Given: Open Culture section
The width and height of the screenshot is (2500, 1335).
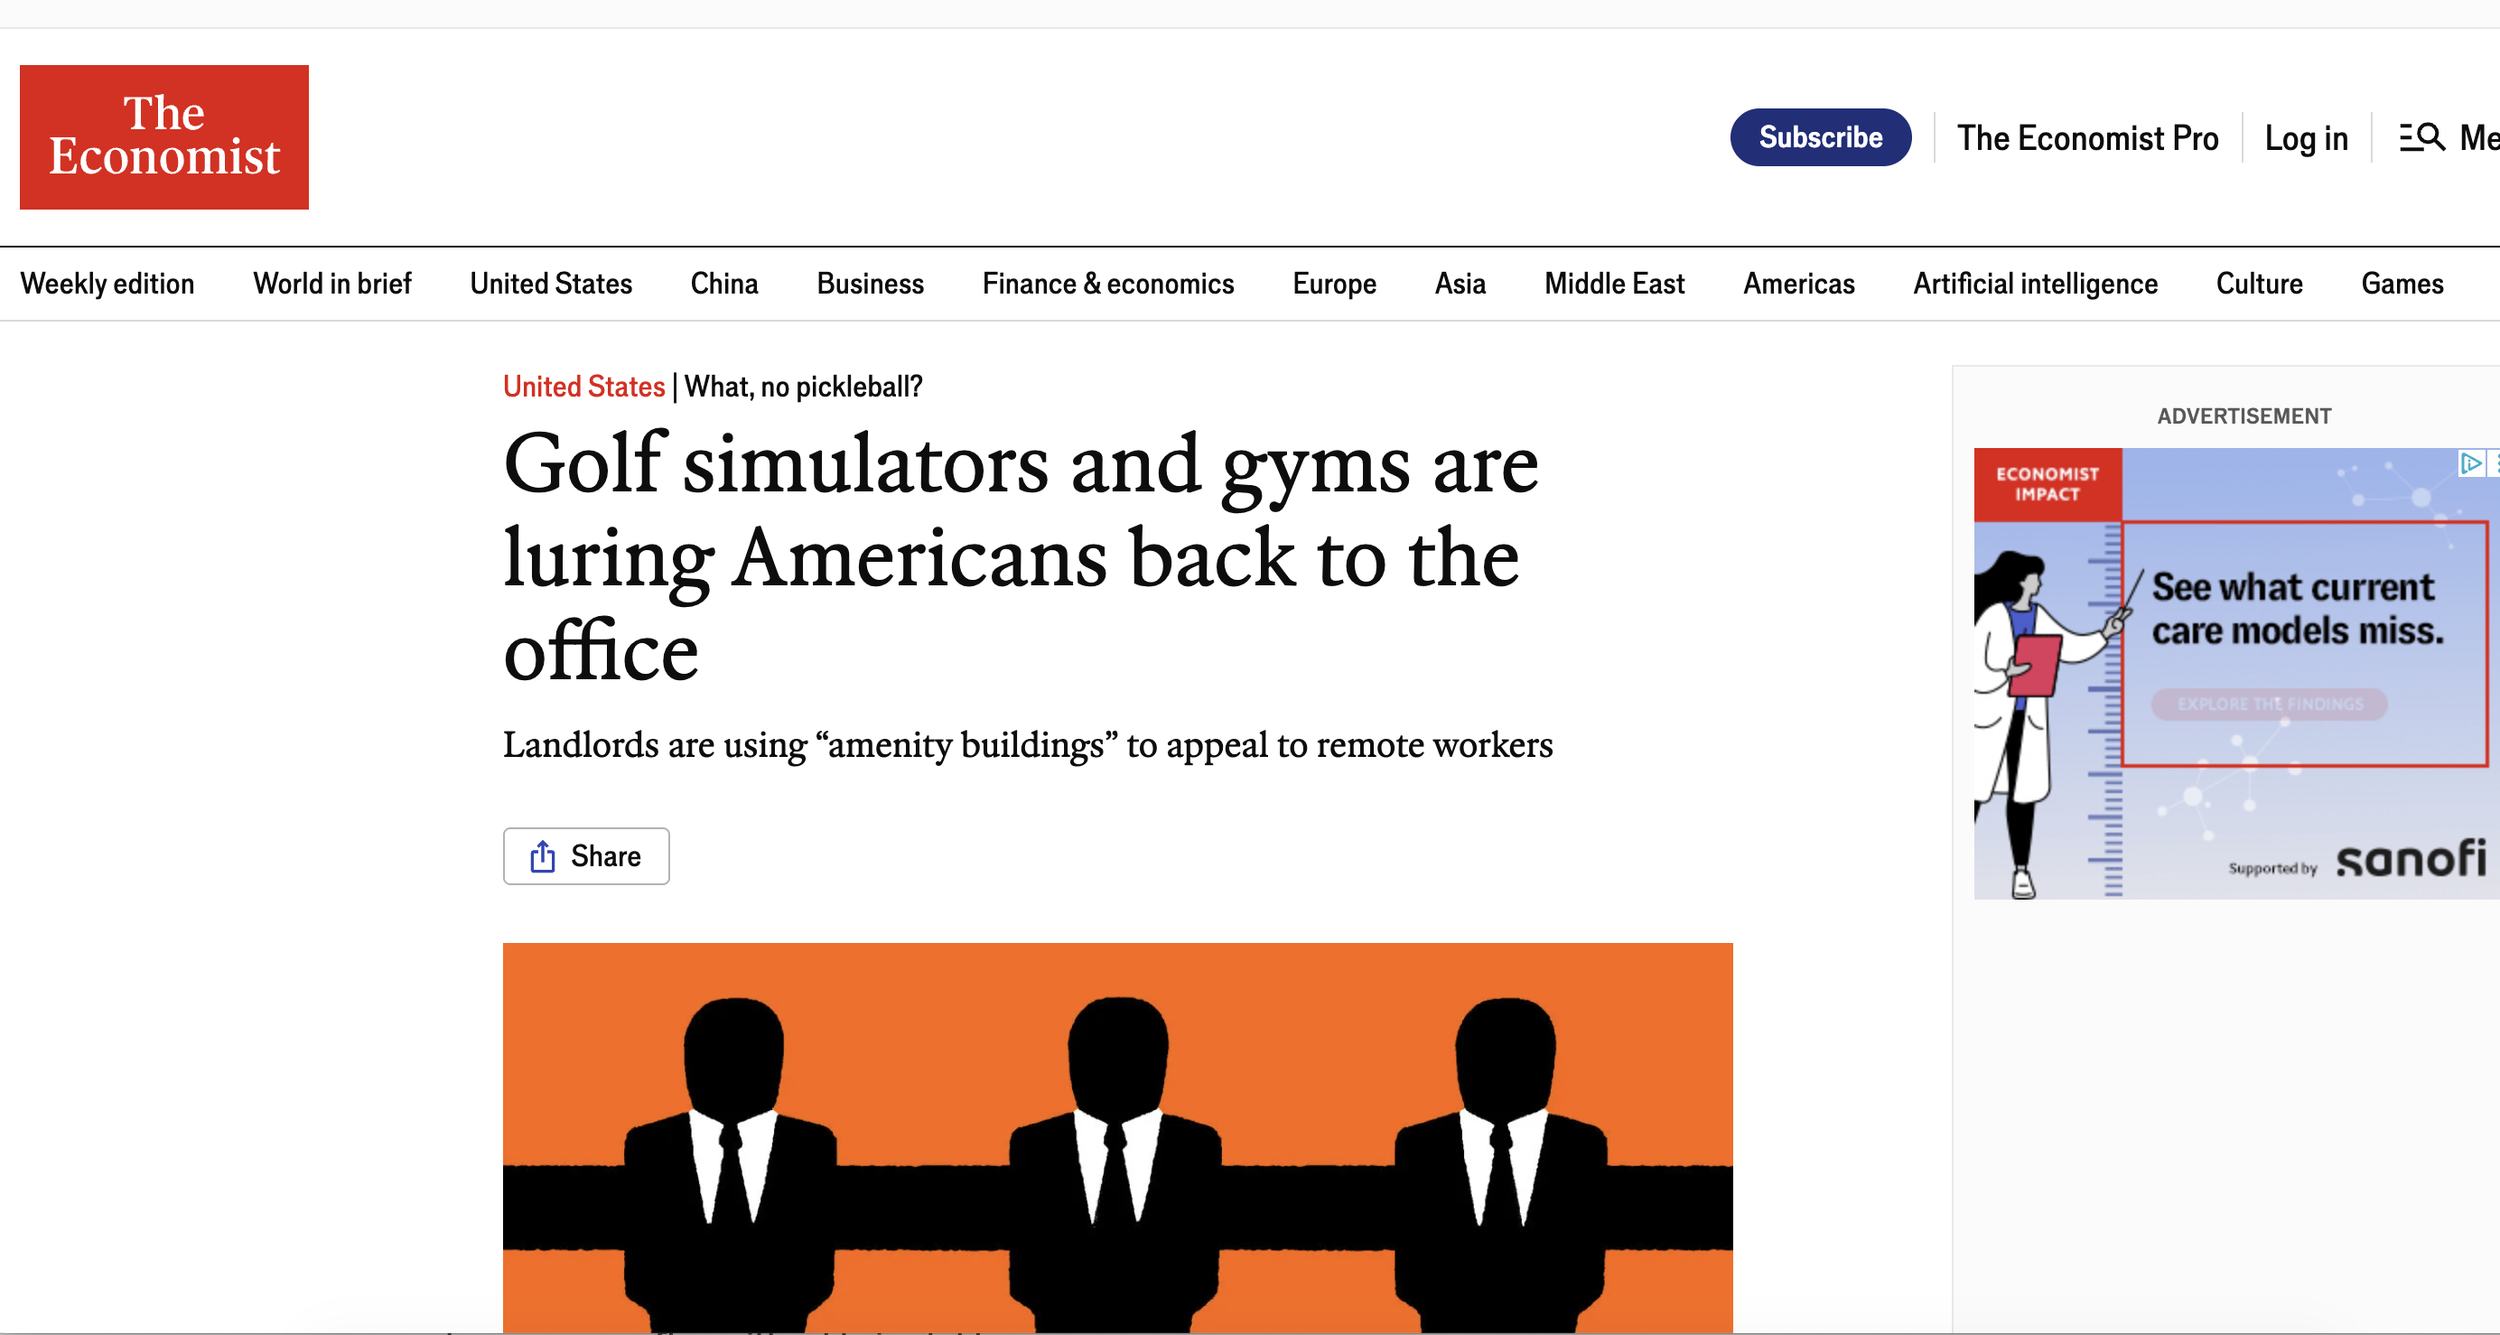Looking at the screenshot, I should 2259,284.
